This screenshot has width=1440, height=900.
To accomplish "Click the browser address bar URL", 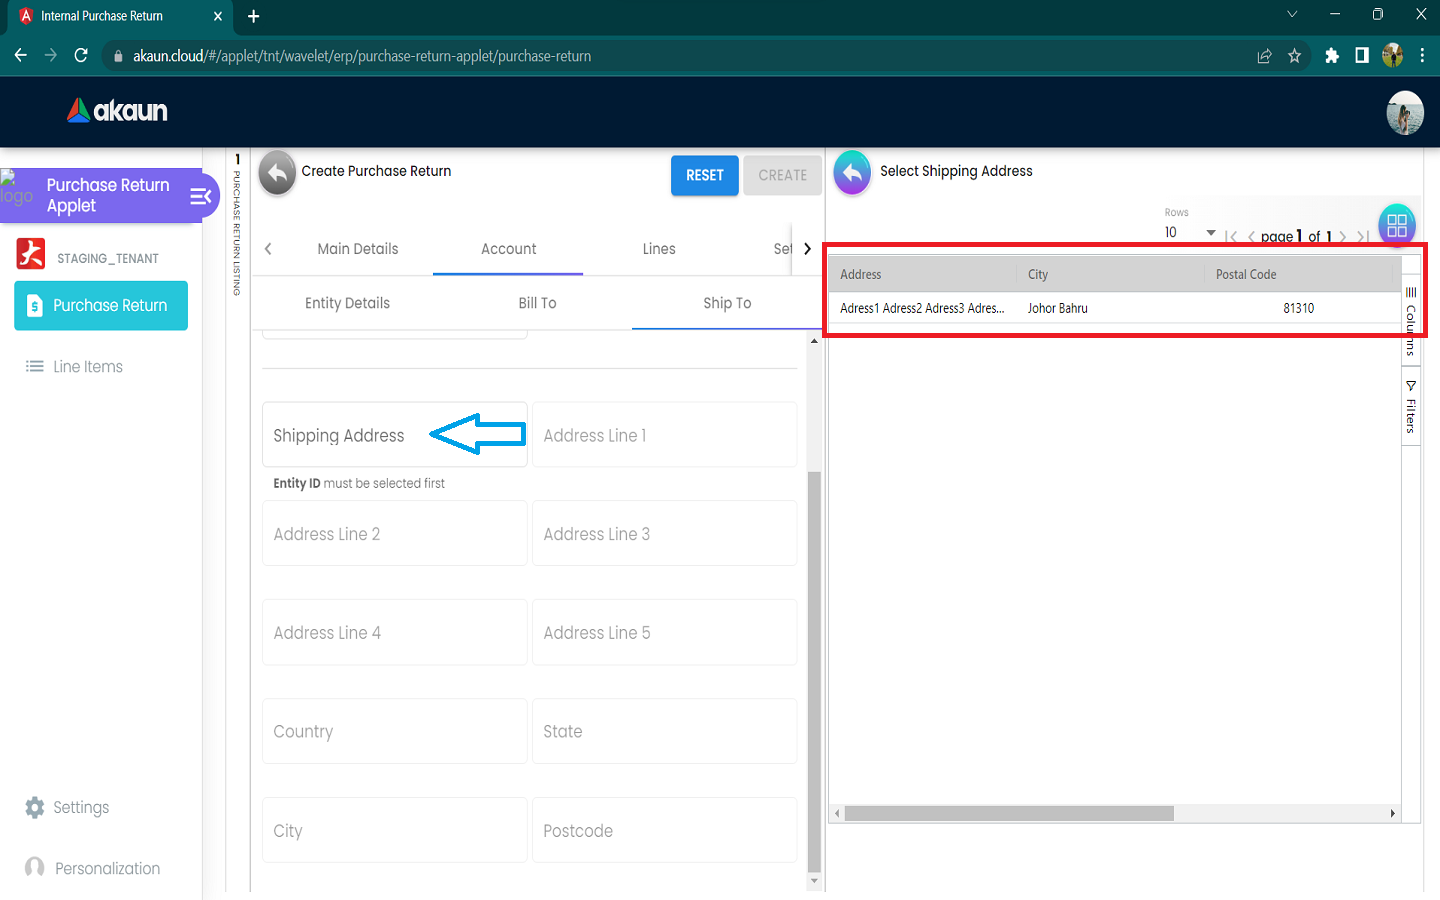I will point(362,56).
